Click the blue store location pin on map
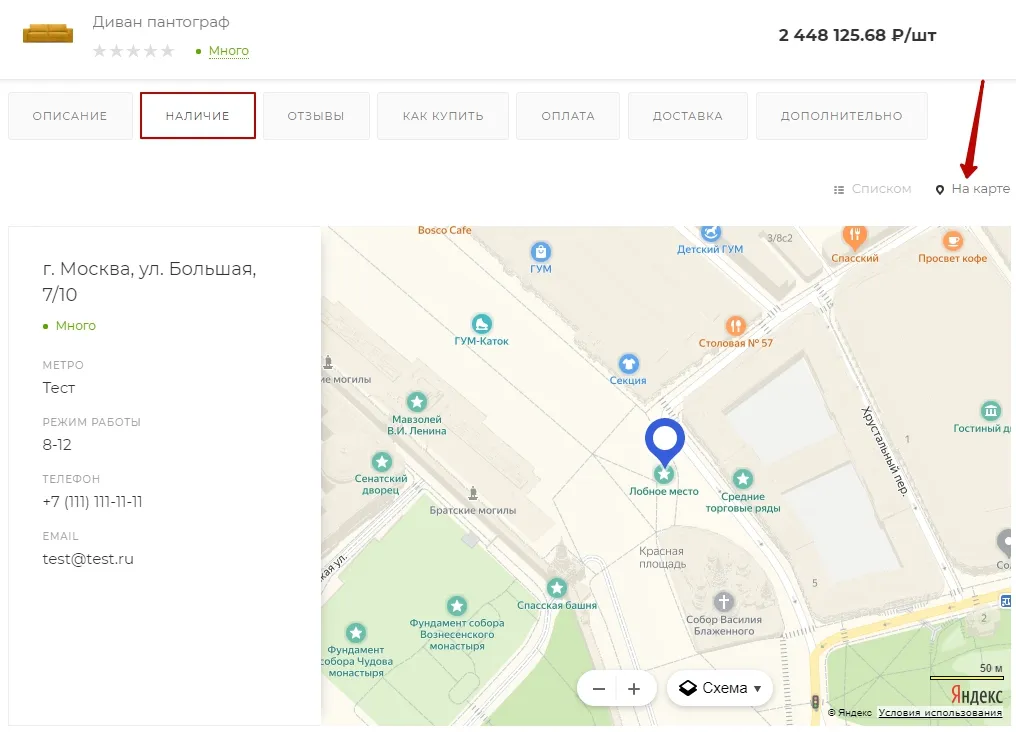Viewport: 1016px width, 732px height. tap(664, 442)
